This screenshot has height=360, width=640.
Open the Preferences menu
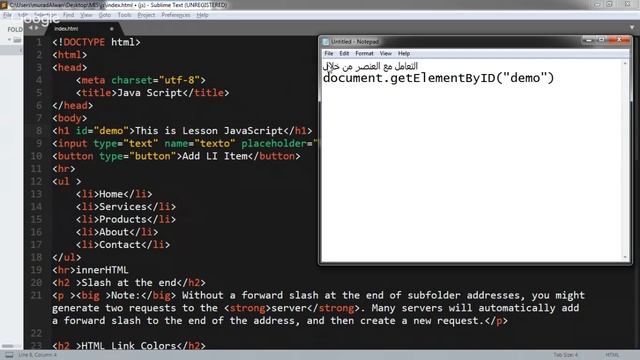coord(176,15)
